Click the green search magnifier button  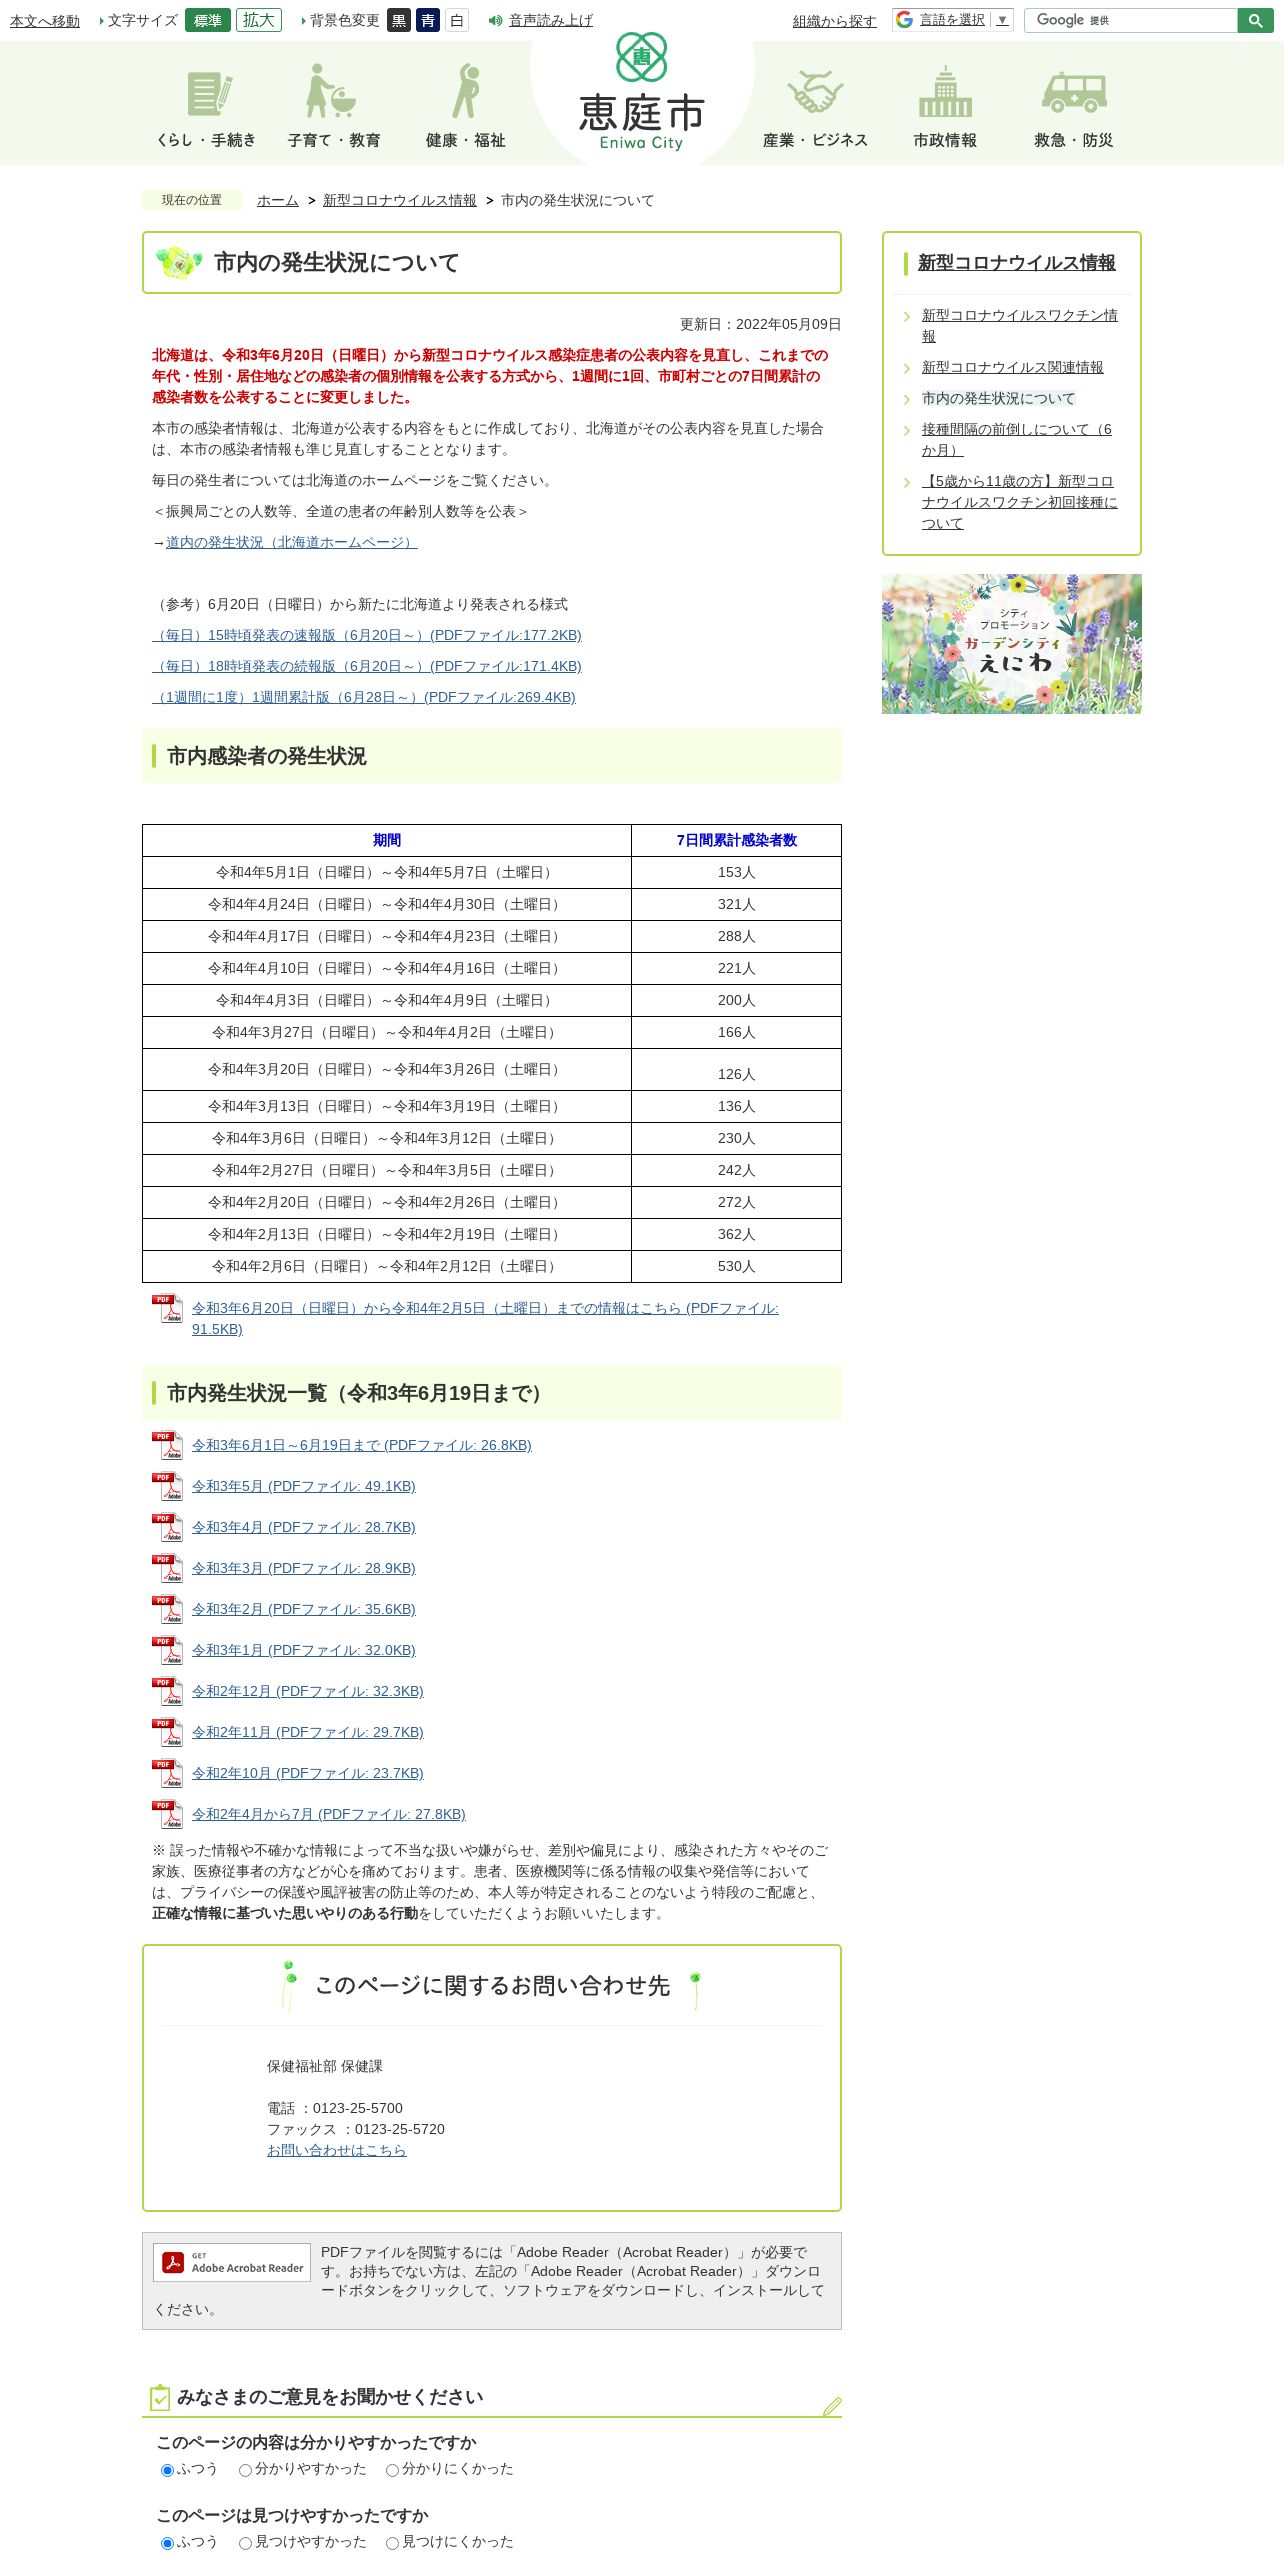(x=1255, y=20)
